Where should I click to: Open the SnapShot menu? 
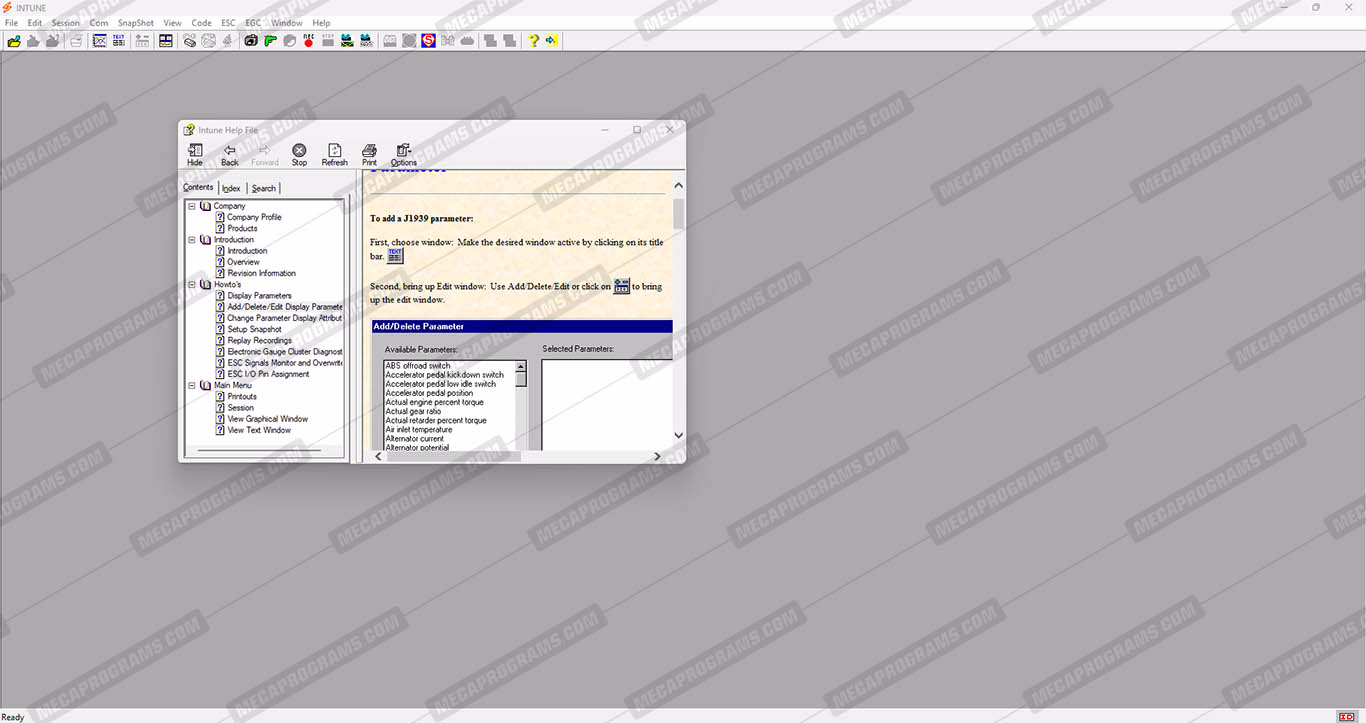pyautogui.click(x=136, y=23)
